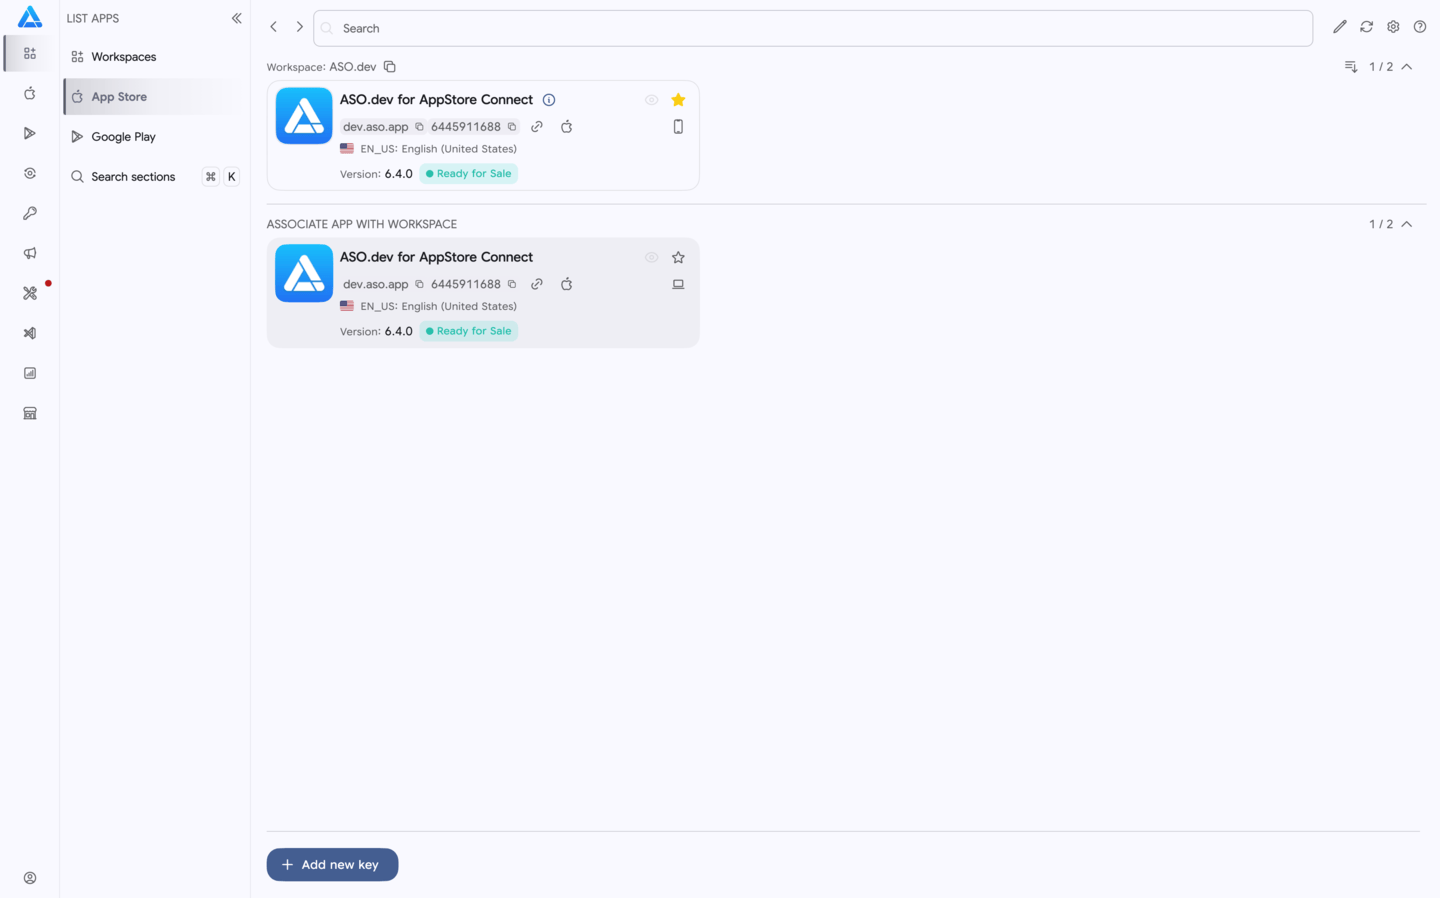Click the phone device icon in the Workspace: ASO.dev card
This screenshot has width=1440, height=898.
678,127
